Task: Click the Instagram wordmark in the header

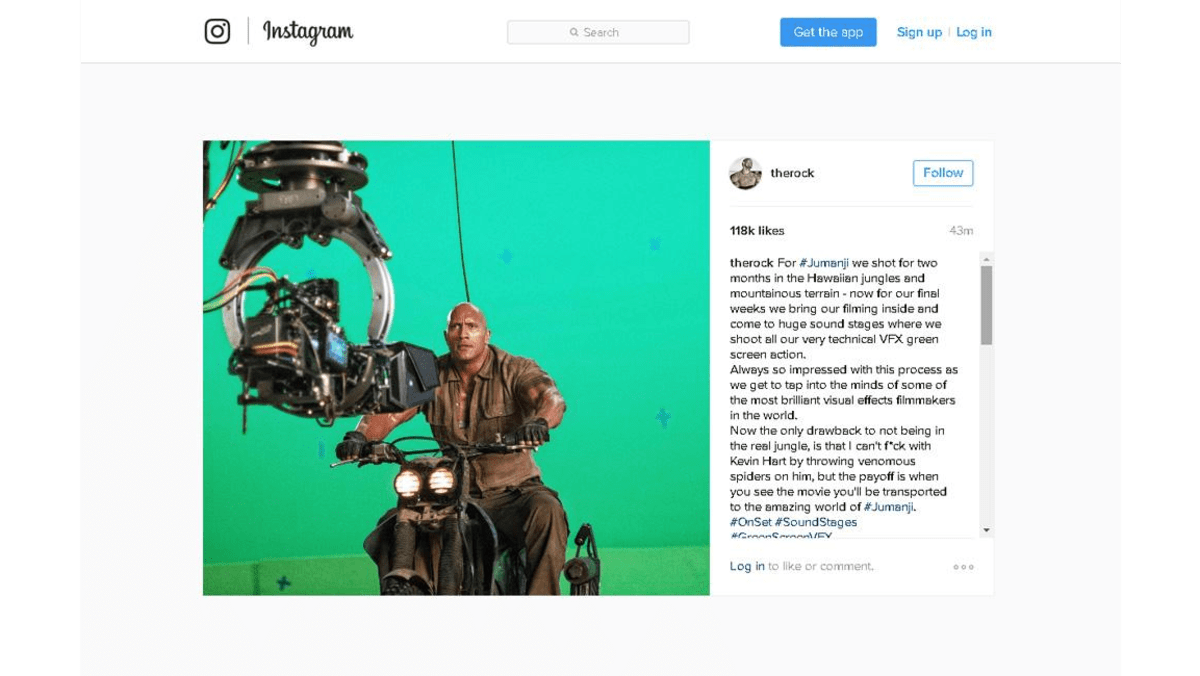Action: click(x=308, y=32)
